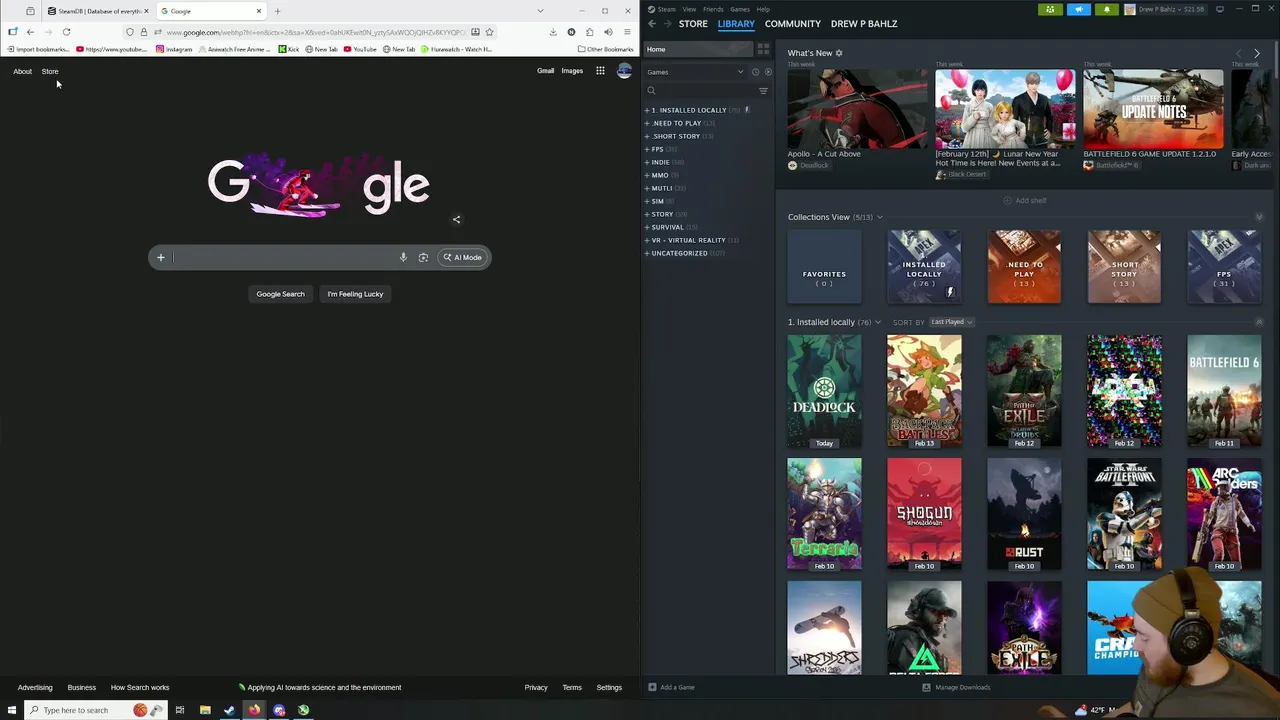
Task: Click the Steam library search field
Action: [x=700, y=91]
